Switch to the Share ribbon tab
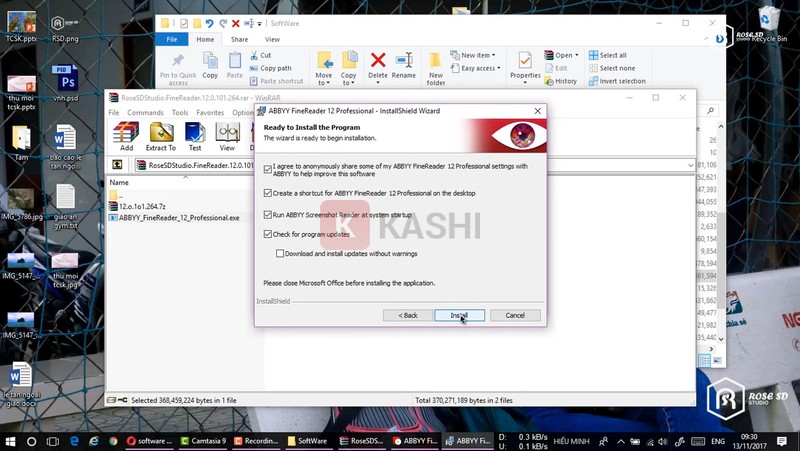This screenshot has height=451, width=800. [240, 40]
